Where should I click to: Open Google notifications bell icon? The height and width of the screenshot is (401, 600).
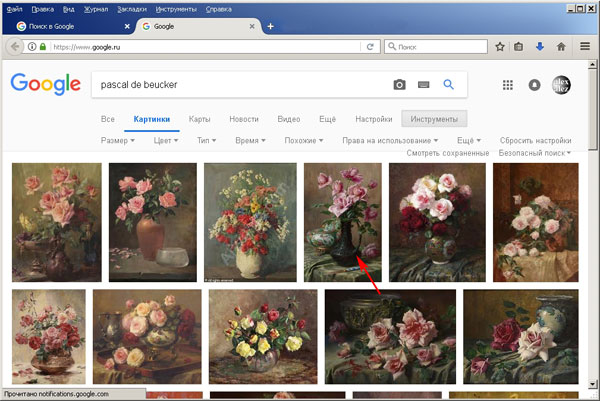[535, 85]
